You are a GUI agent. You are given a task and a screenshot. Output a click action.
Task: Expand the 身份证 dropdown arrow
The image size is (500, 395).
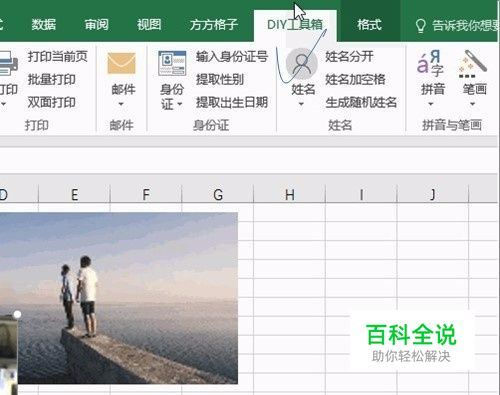coord(180,104)
